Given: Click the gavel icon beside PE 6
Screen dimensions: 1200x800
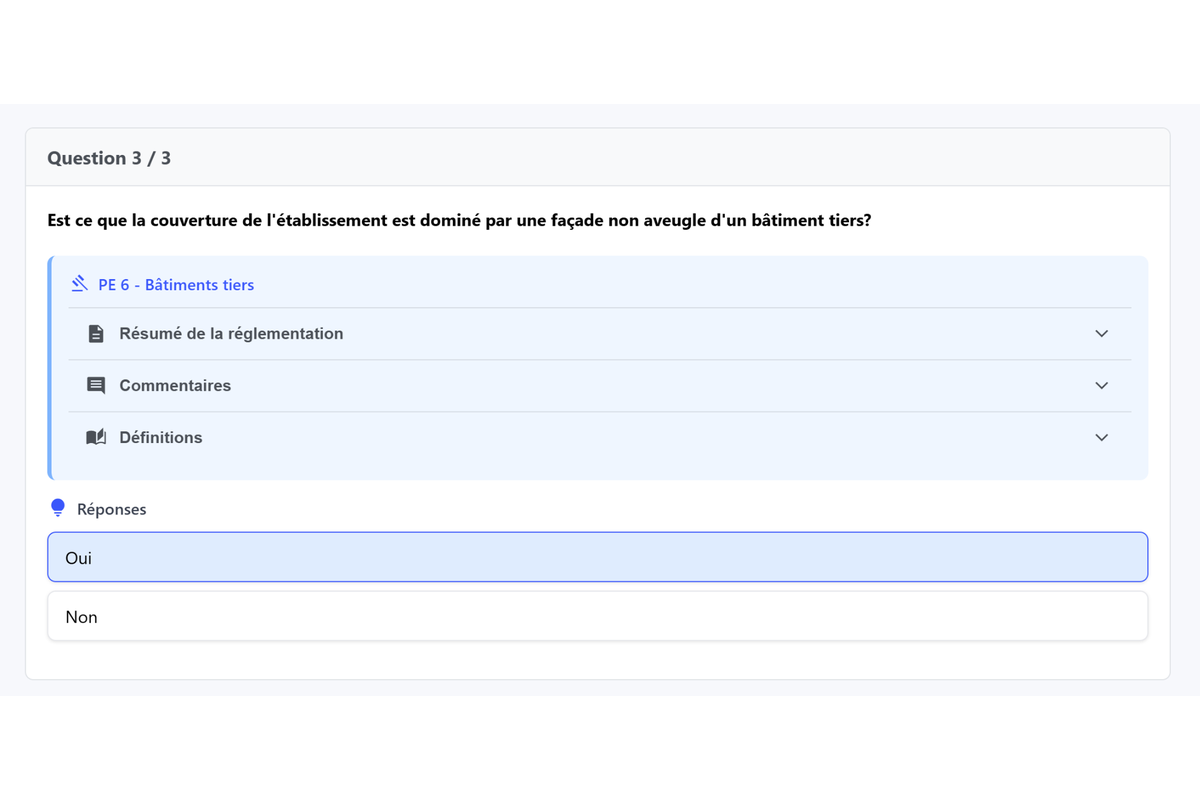Looking at the screenshot, I should (80, 285).
